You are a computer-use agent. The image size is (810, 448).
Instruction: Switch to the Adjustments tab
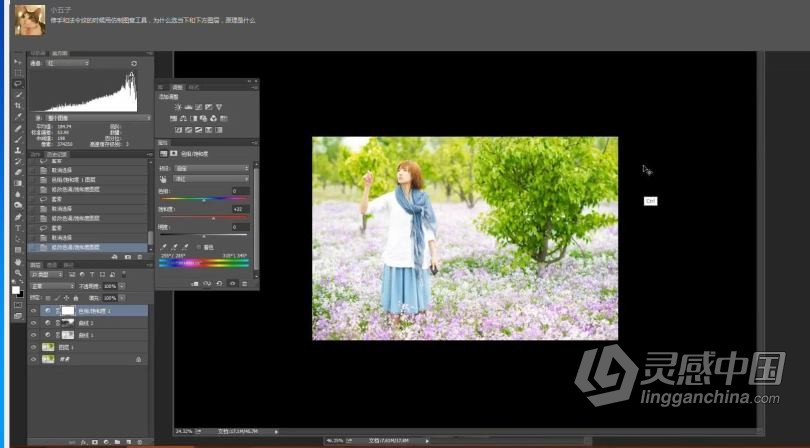tap(177, 87)
